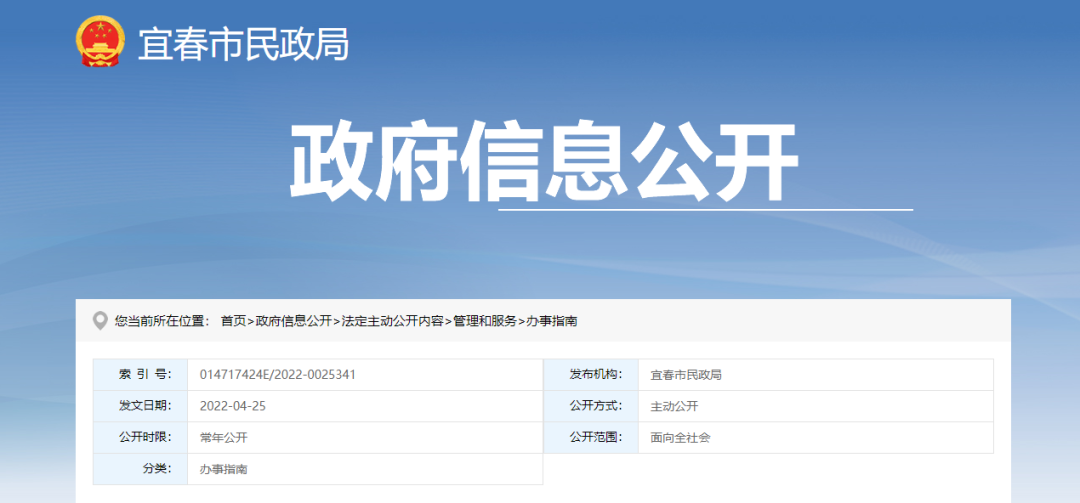Open 办事指南 breadcrumb link
The height and width of the screenshot is (503, 1080).
coord(552,321)
